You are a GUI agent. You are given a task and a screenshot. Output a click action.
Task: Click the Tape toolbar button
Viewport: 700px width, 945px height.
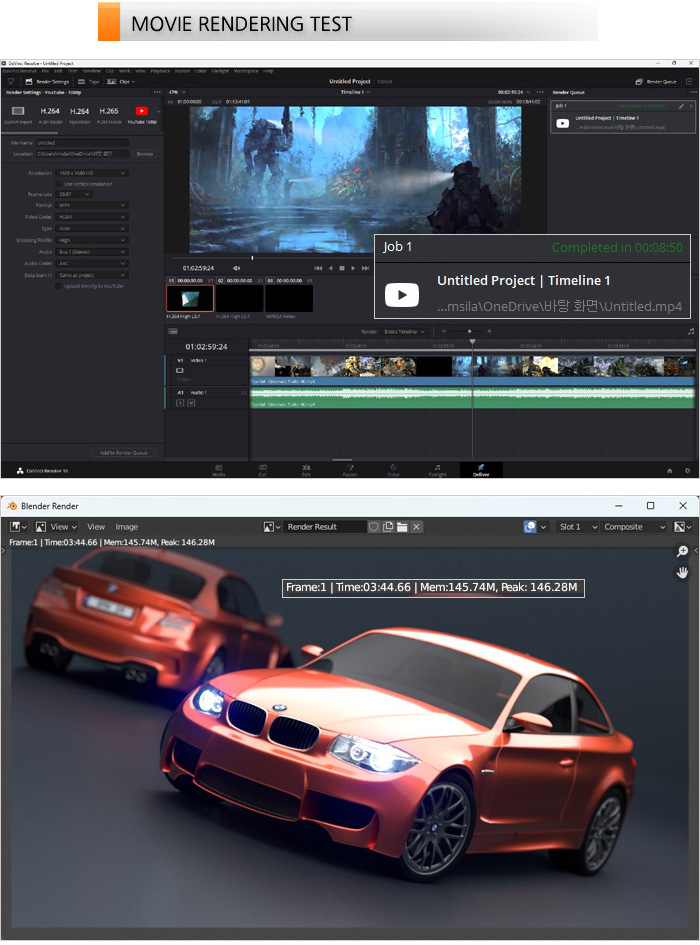point(89,81)
